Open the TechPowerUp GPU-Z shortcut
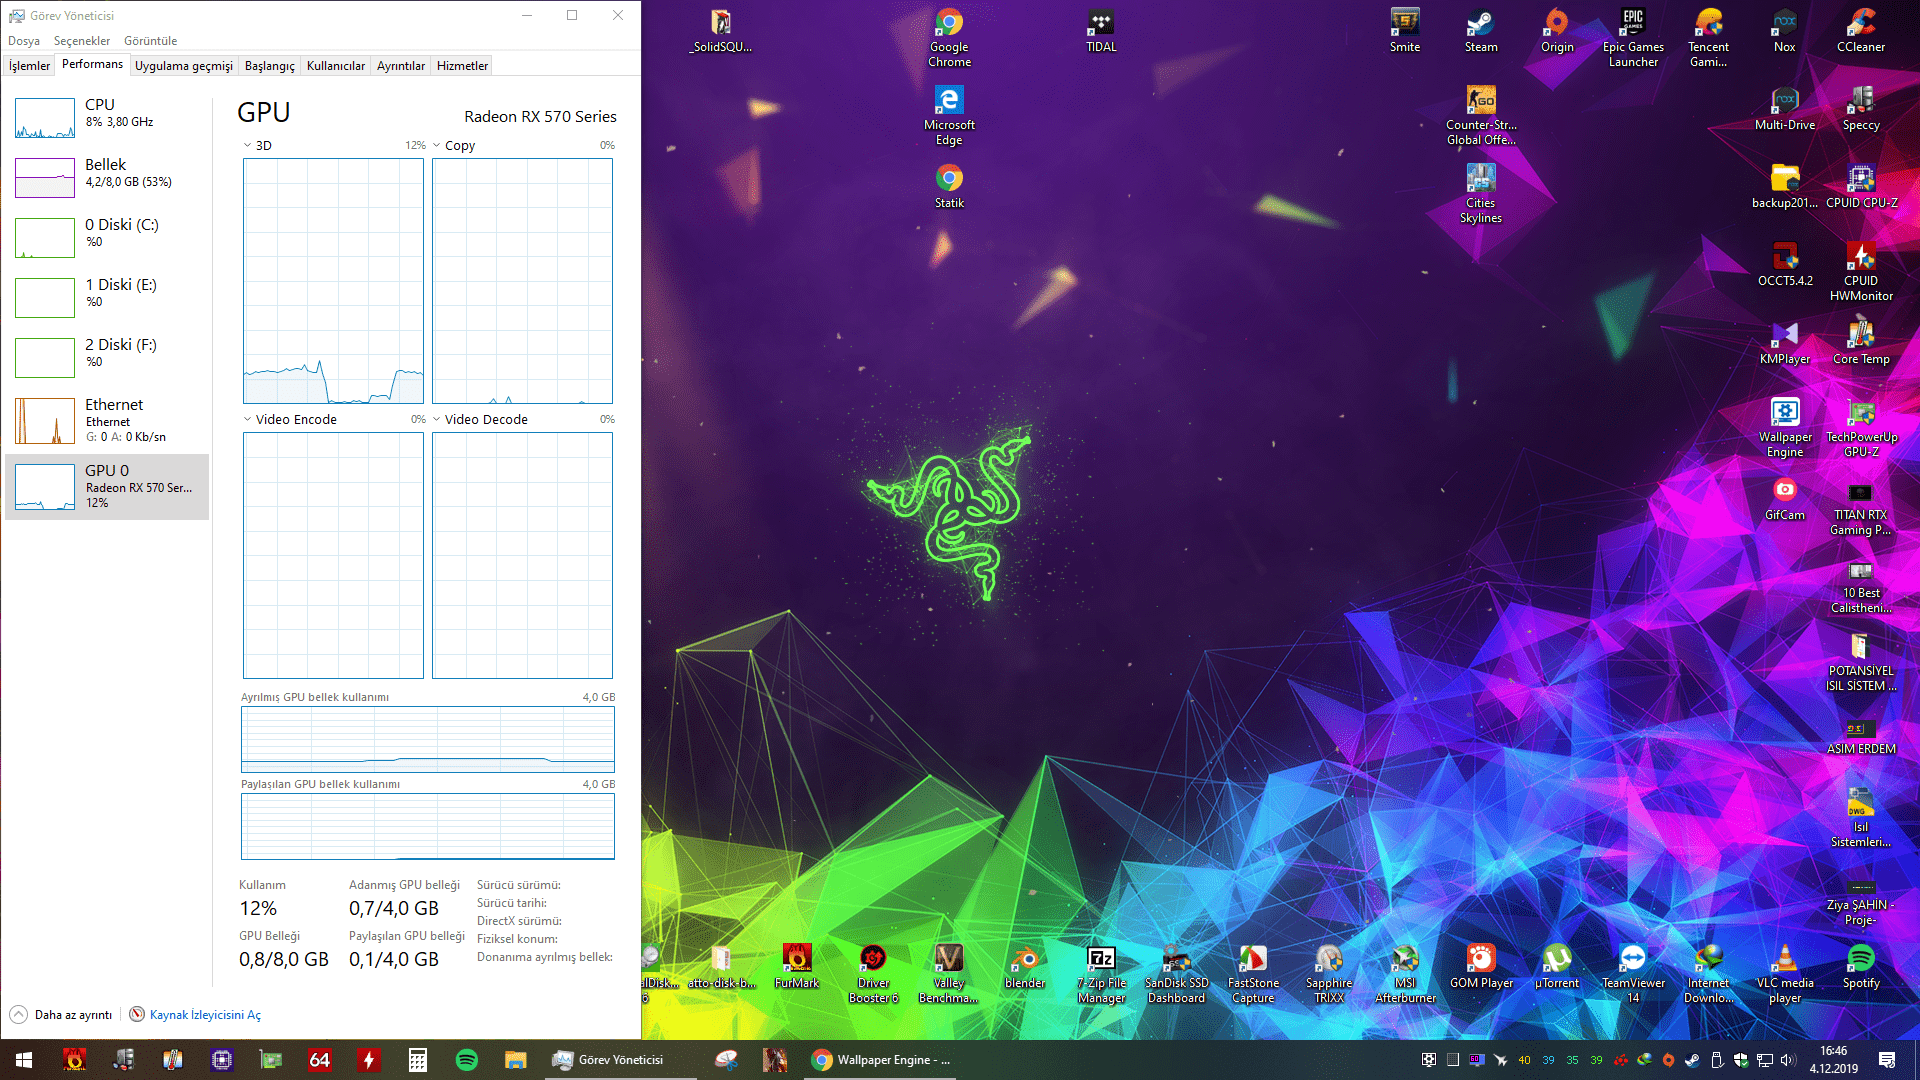Image resolution: width=1920 pixels, height=1080 pixels. [1860, 427]
